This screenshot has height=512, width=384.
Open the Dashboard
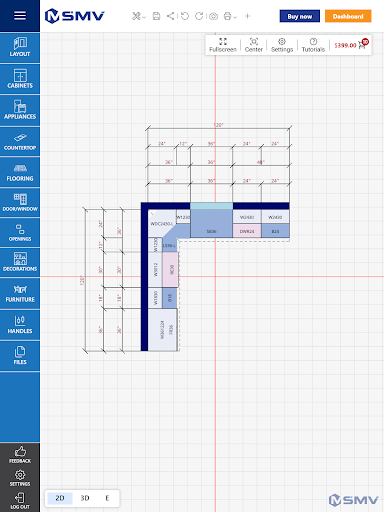tap(348, 16)
